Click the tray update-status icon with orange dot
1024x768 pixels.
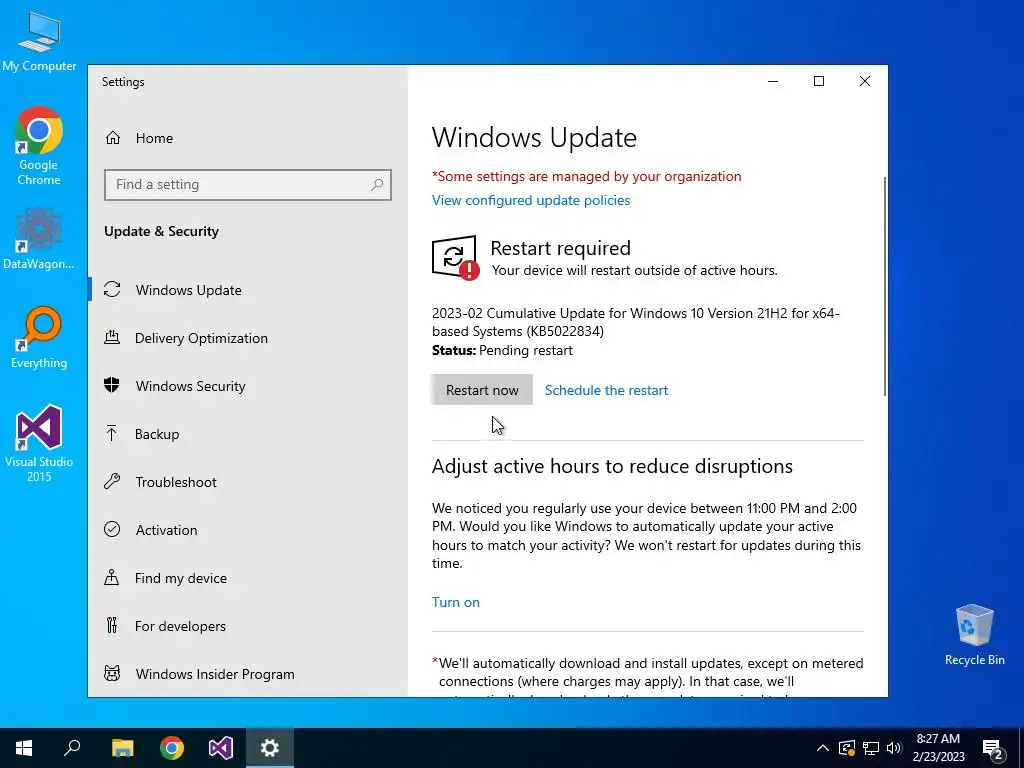[846, 748]
